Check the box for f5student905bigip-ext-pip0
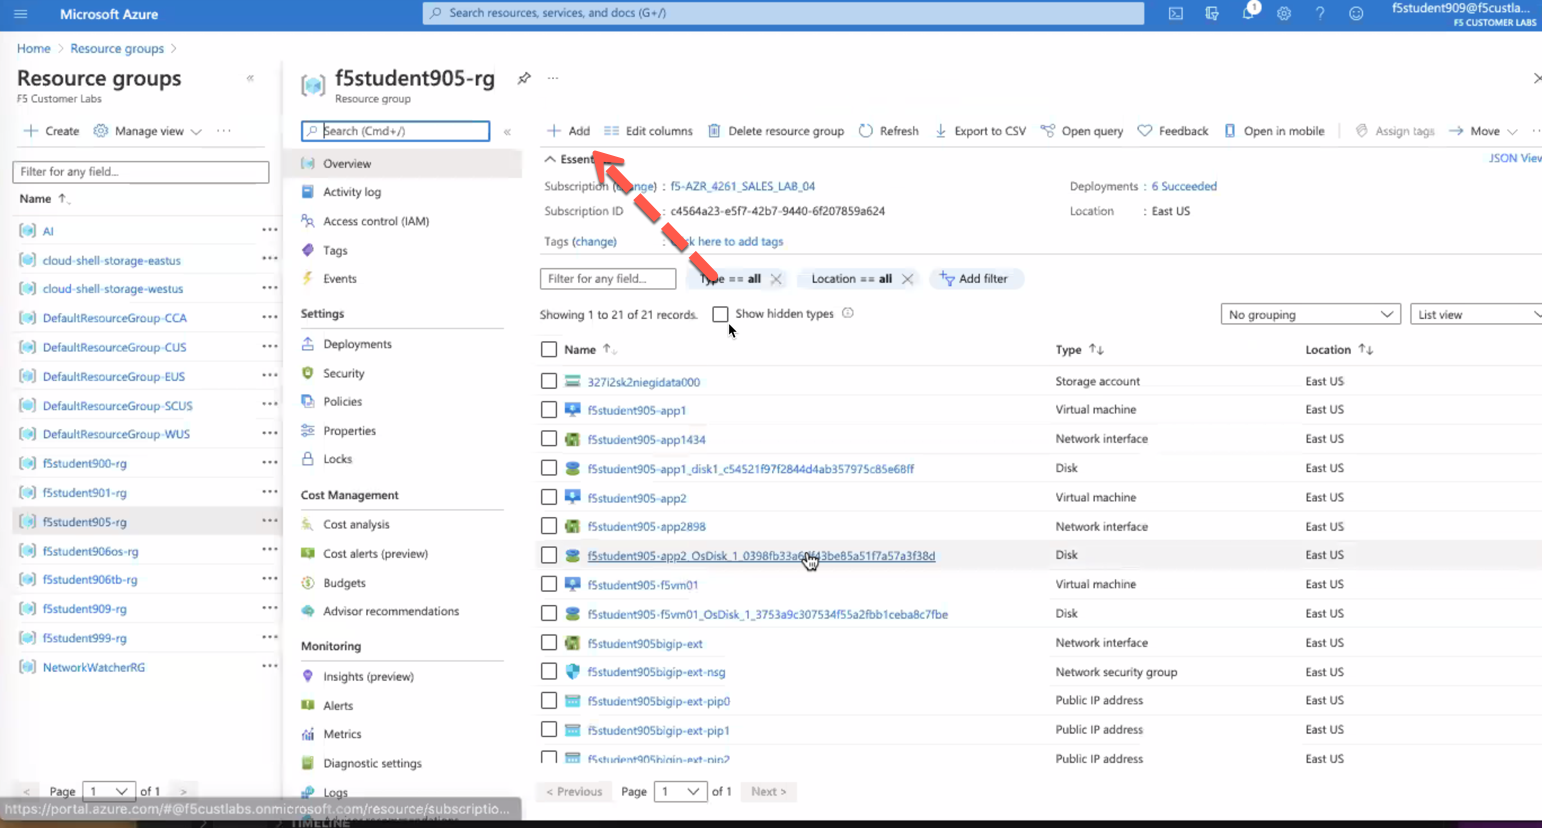 coord(549,700)
